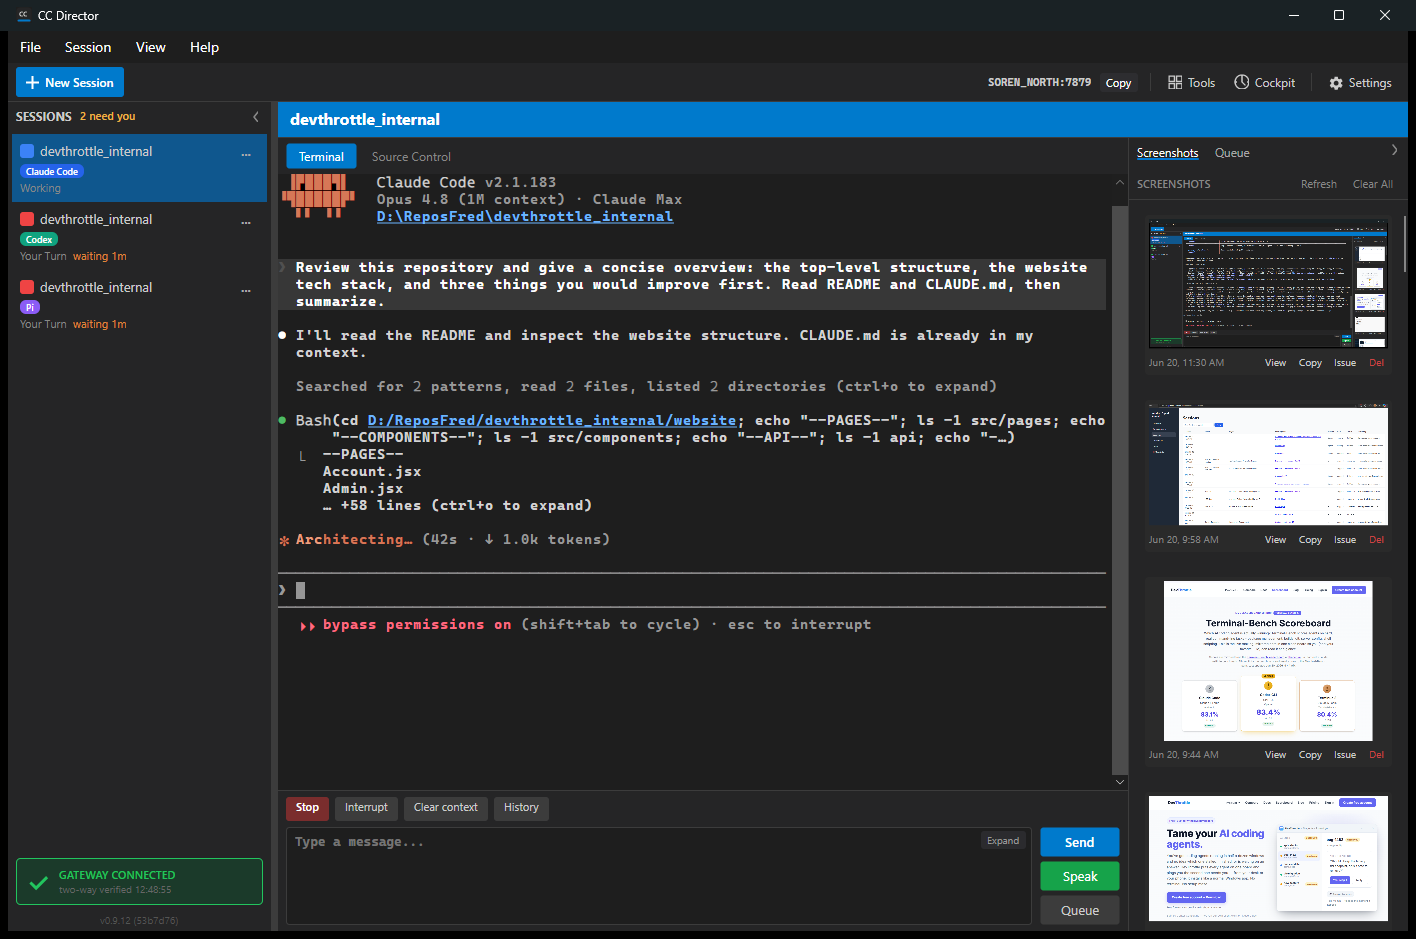Image resolution: width=1416 pixels, height=939 pixels.
Task: Open the 9:58 AM screenshot thumbnail
Action: 1268,465
